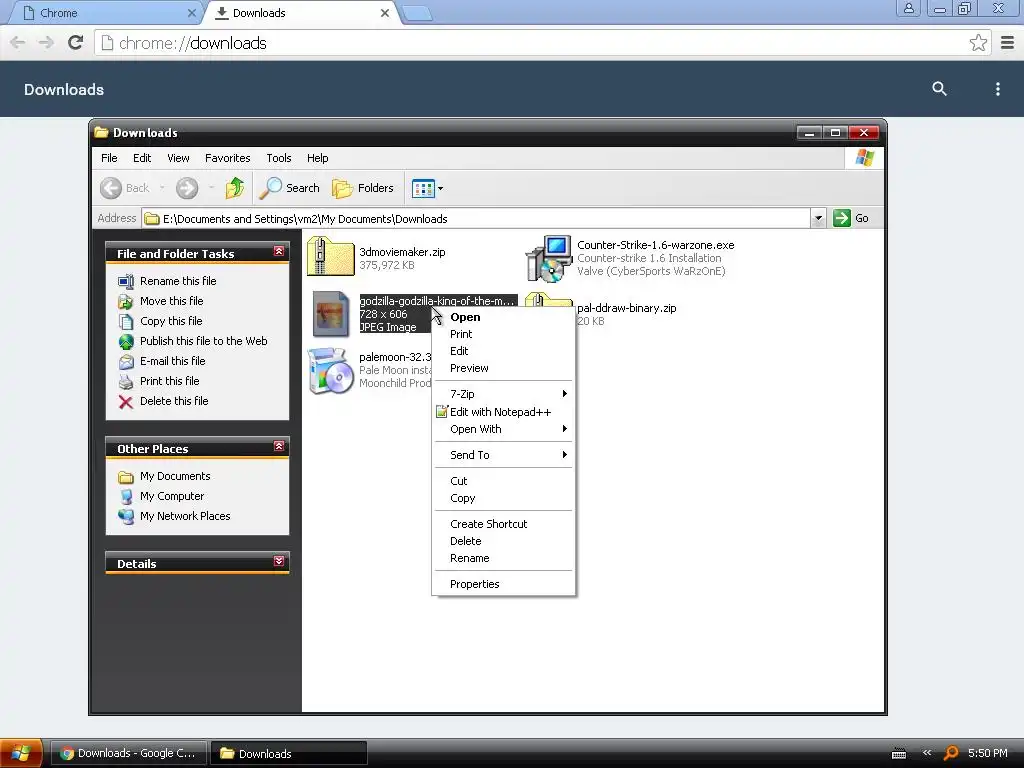Select pal-ddraw-binary.zip file name
1024x768 pixels.
[x=626, y=308]
